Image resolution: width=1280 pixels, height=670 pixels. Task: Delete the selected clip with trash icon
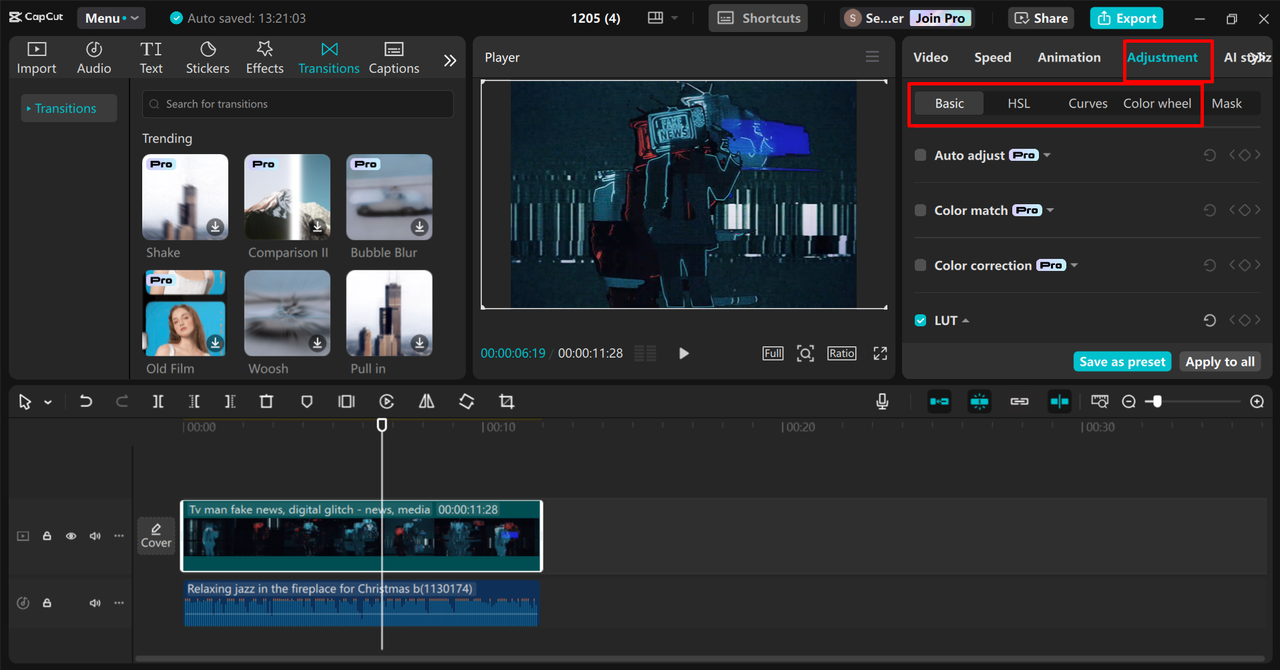coord(266,401)
